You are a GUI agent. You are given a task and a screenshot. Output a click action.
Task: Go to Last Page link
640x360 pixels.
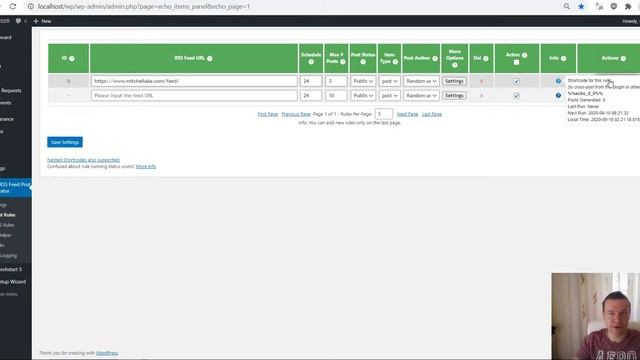432,114
